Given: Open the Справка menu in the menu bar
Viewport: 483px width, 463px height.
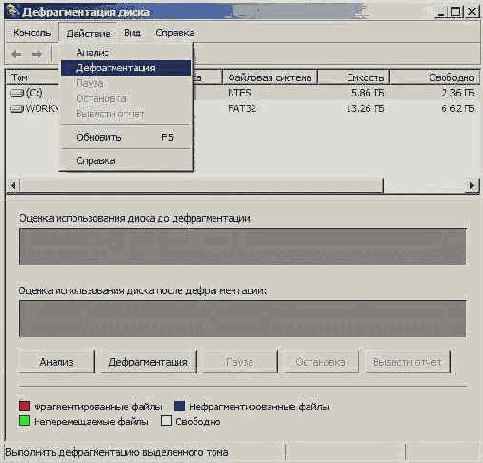Looking at the screenshot, I should [175, 33].
